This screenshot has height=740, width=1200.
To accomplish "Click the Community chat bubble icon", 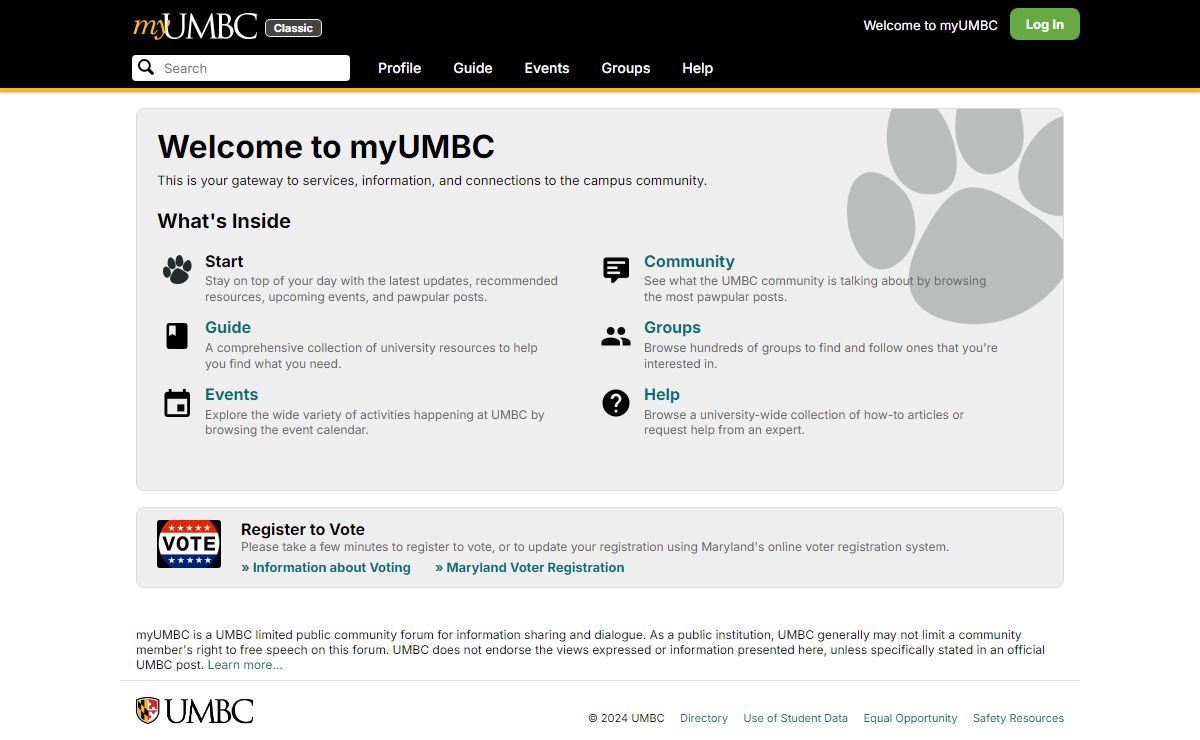I will [616, 269].
